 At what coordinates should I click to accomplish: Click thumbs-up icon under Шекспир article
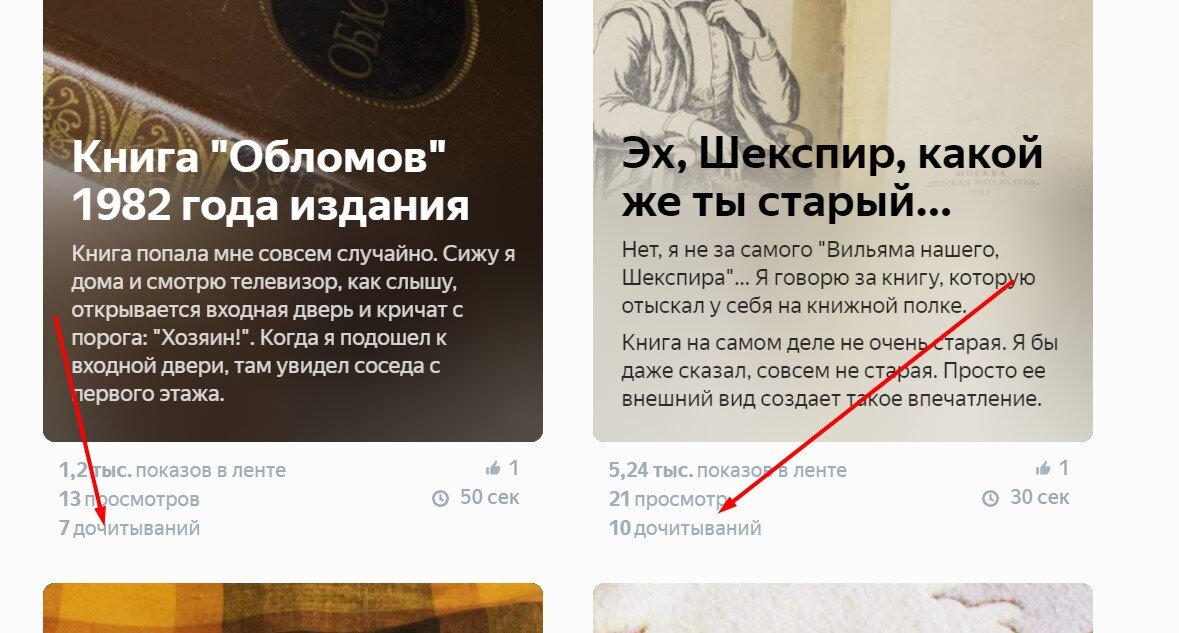pos(1043,468)
